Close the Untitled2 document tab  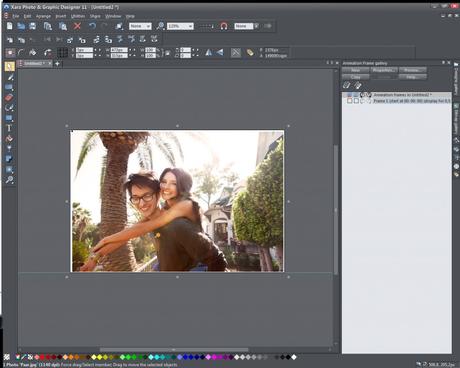pos(50,63)
